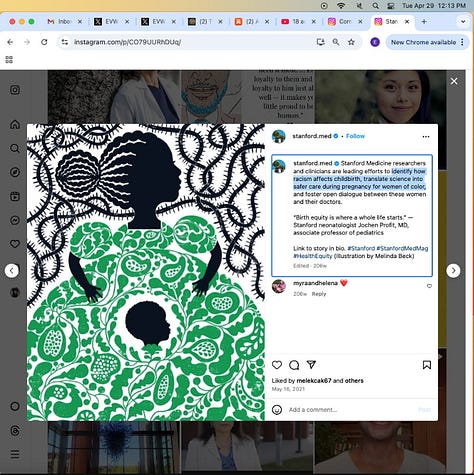474x475 pixels.
Task: Open post options three-dot menu
Action: click(x=426, y=137)
